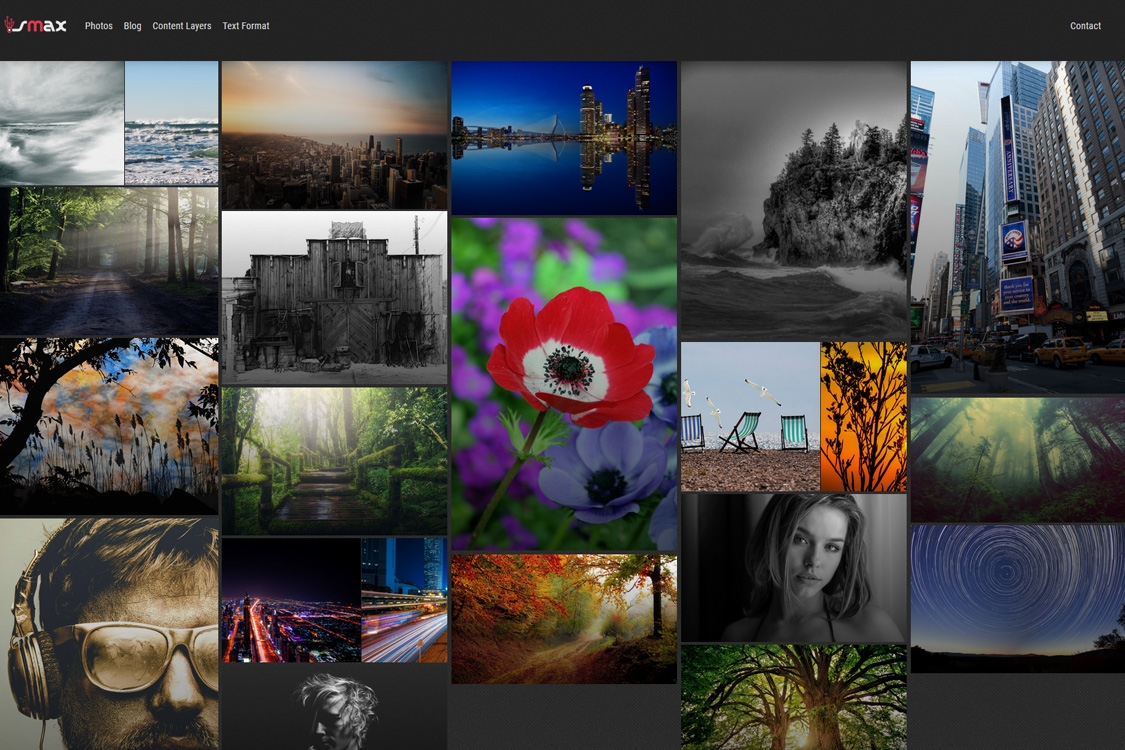
Task: Open the sunbeams forest road photo
Action: (109, 261)
